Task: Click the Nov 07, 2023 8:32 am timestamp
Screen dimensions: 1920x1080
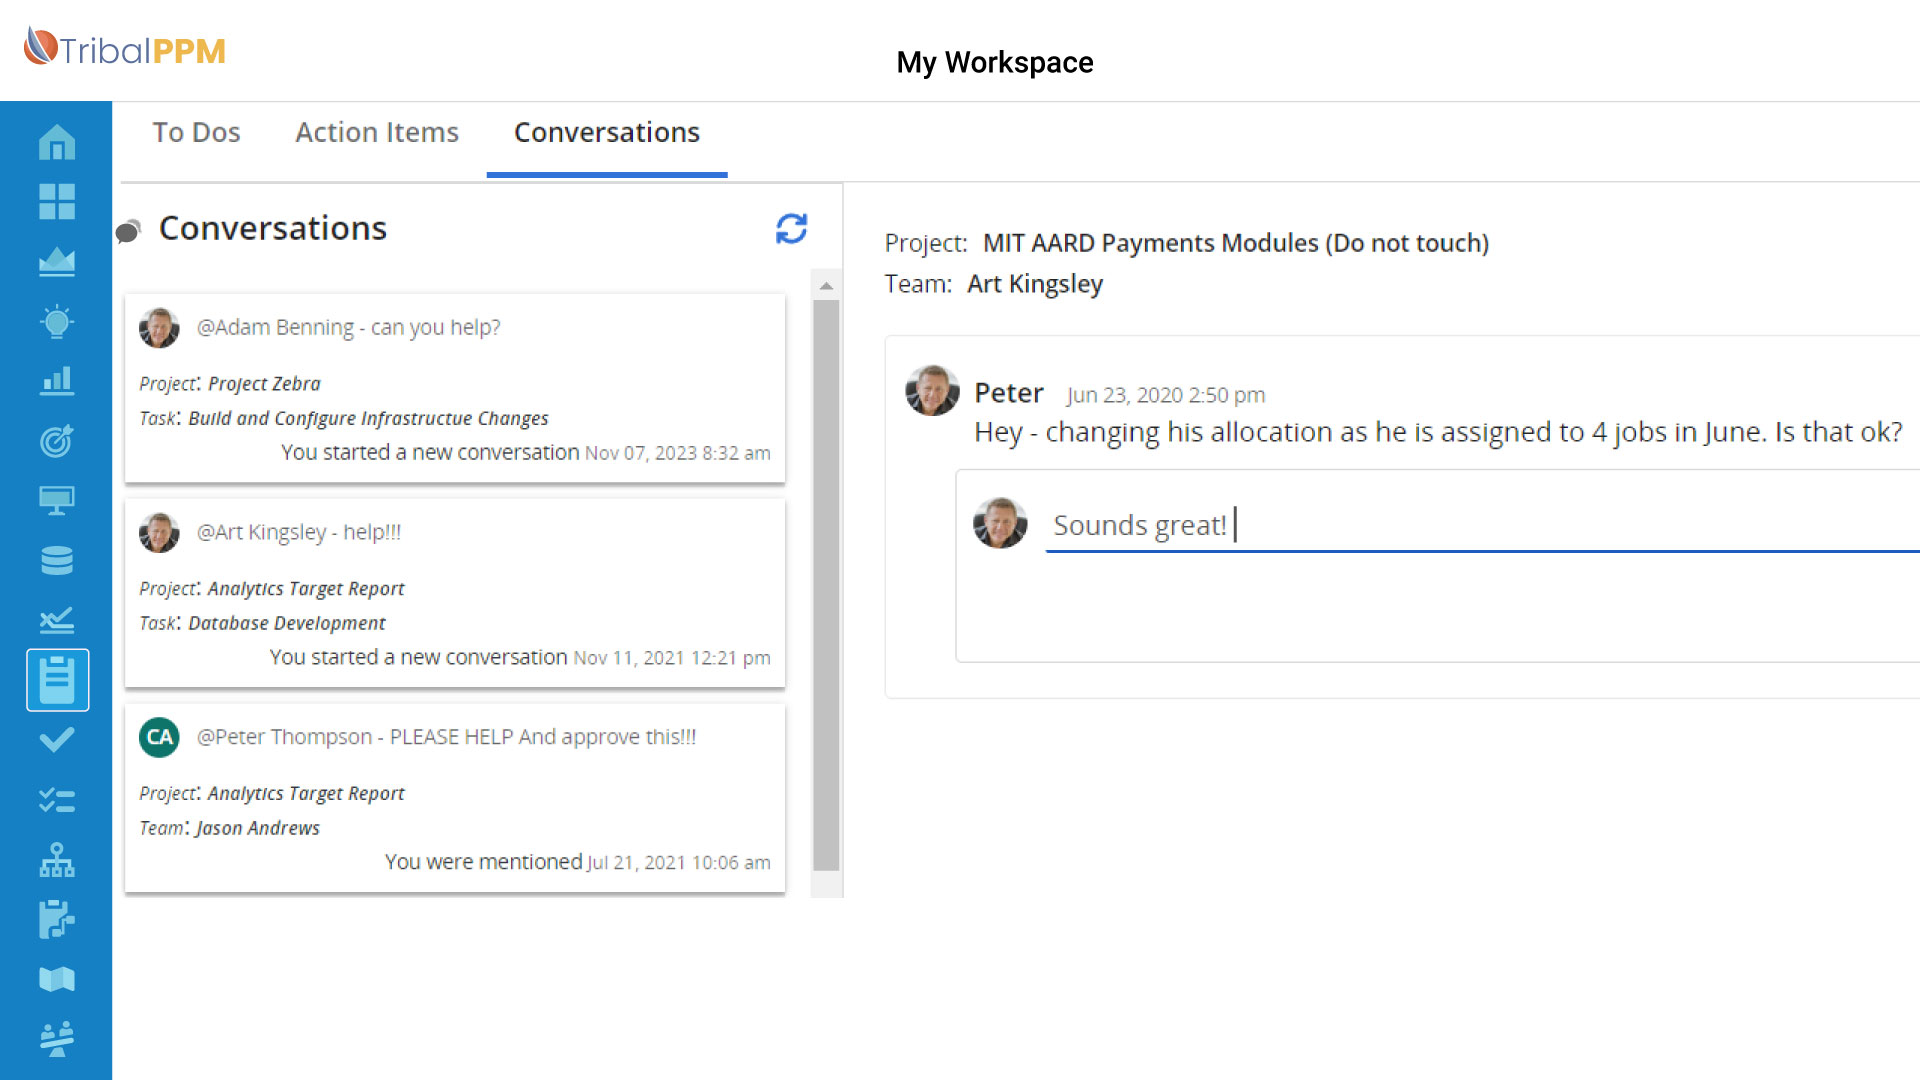Action: (x=677, y=454)
